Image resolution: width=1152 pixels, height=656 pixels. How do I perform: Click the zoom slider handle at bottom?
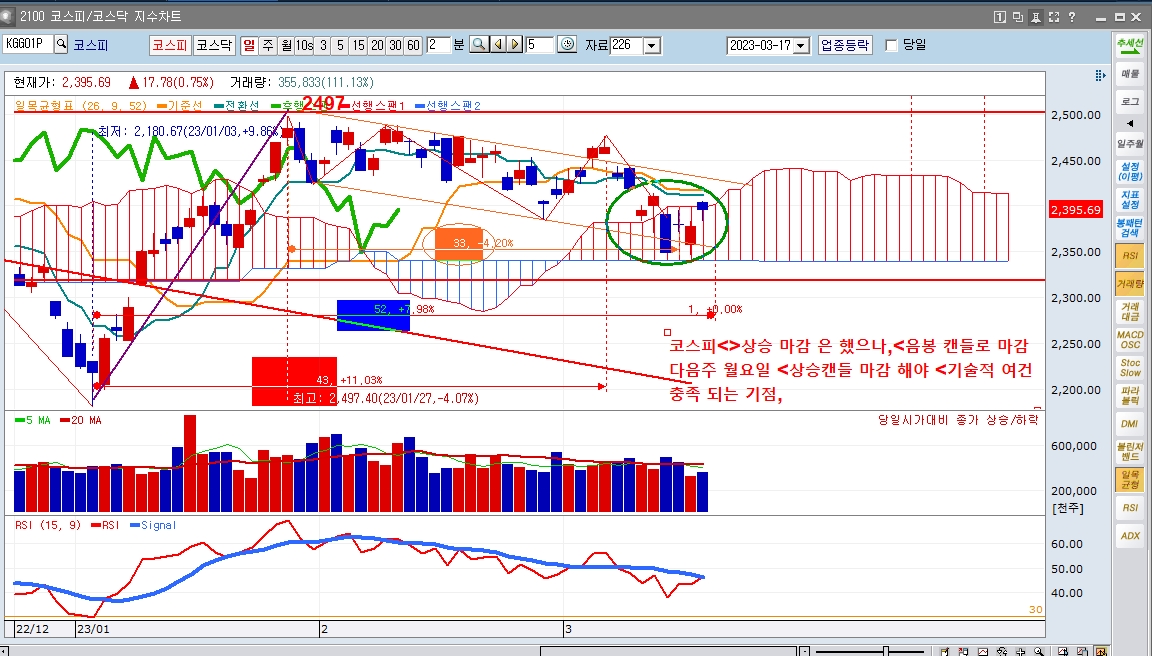point(887,651)
